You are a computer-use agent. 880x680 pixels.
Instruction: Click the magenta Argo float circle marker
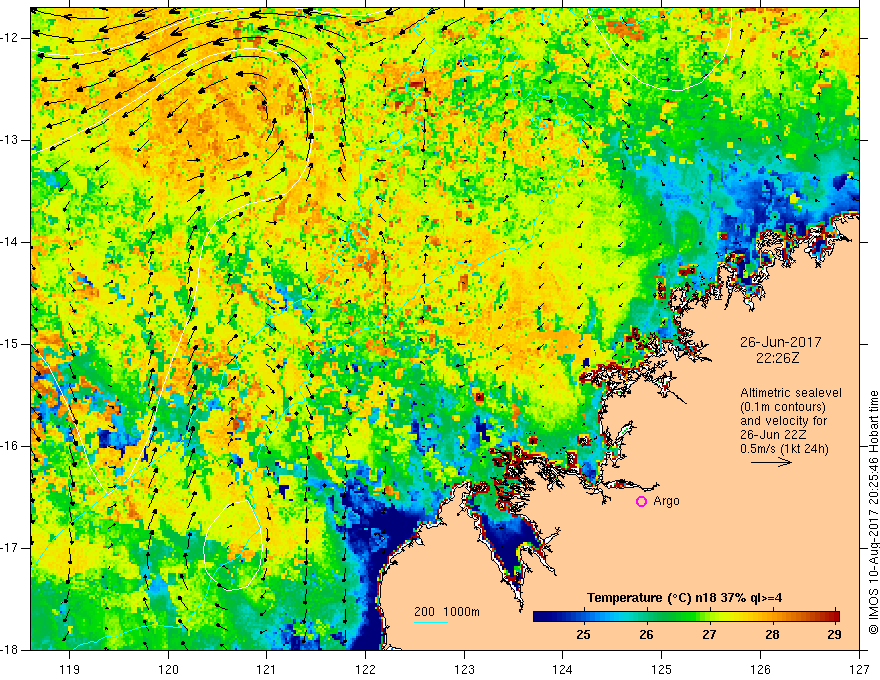(x=641, y=502)
